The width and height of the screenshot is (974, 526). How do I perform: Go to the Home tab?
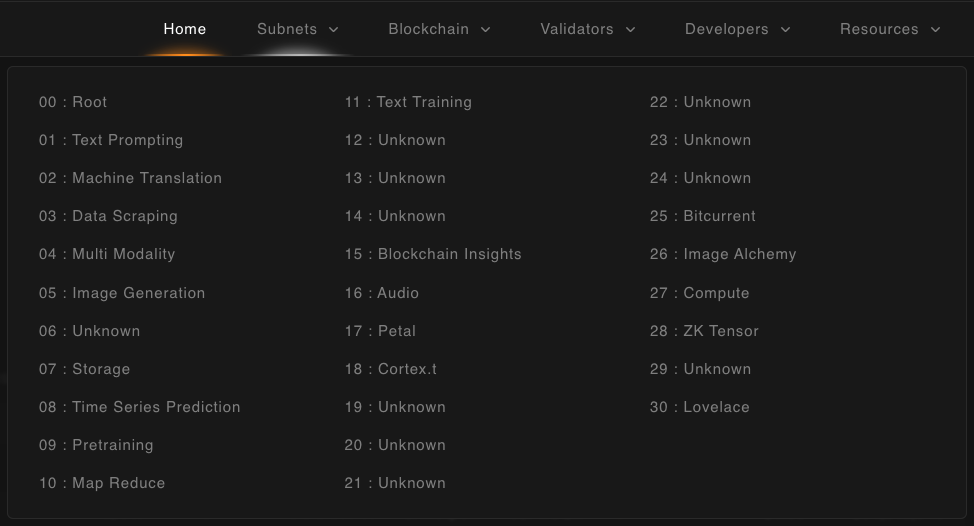pyautogui.click(x=185, y=29)
